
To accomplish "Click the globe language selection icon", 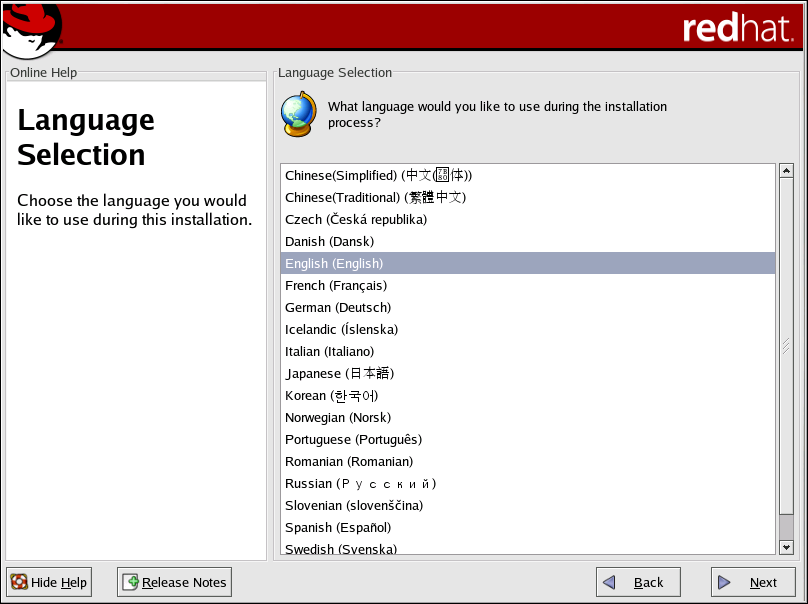I will (x=298, y=114).
